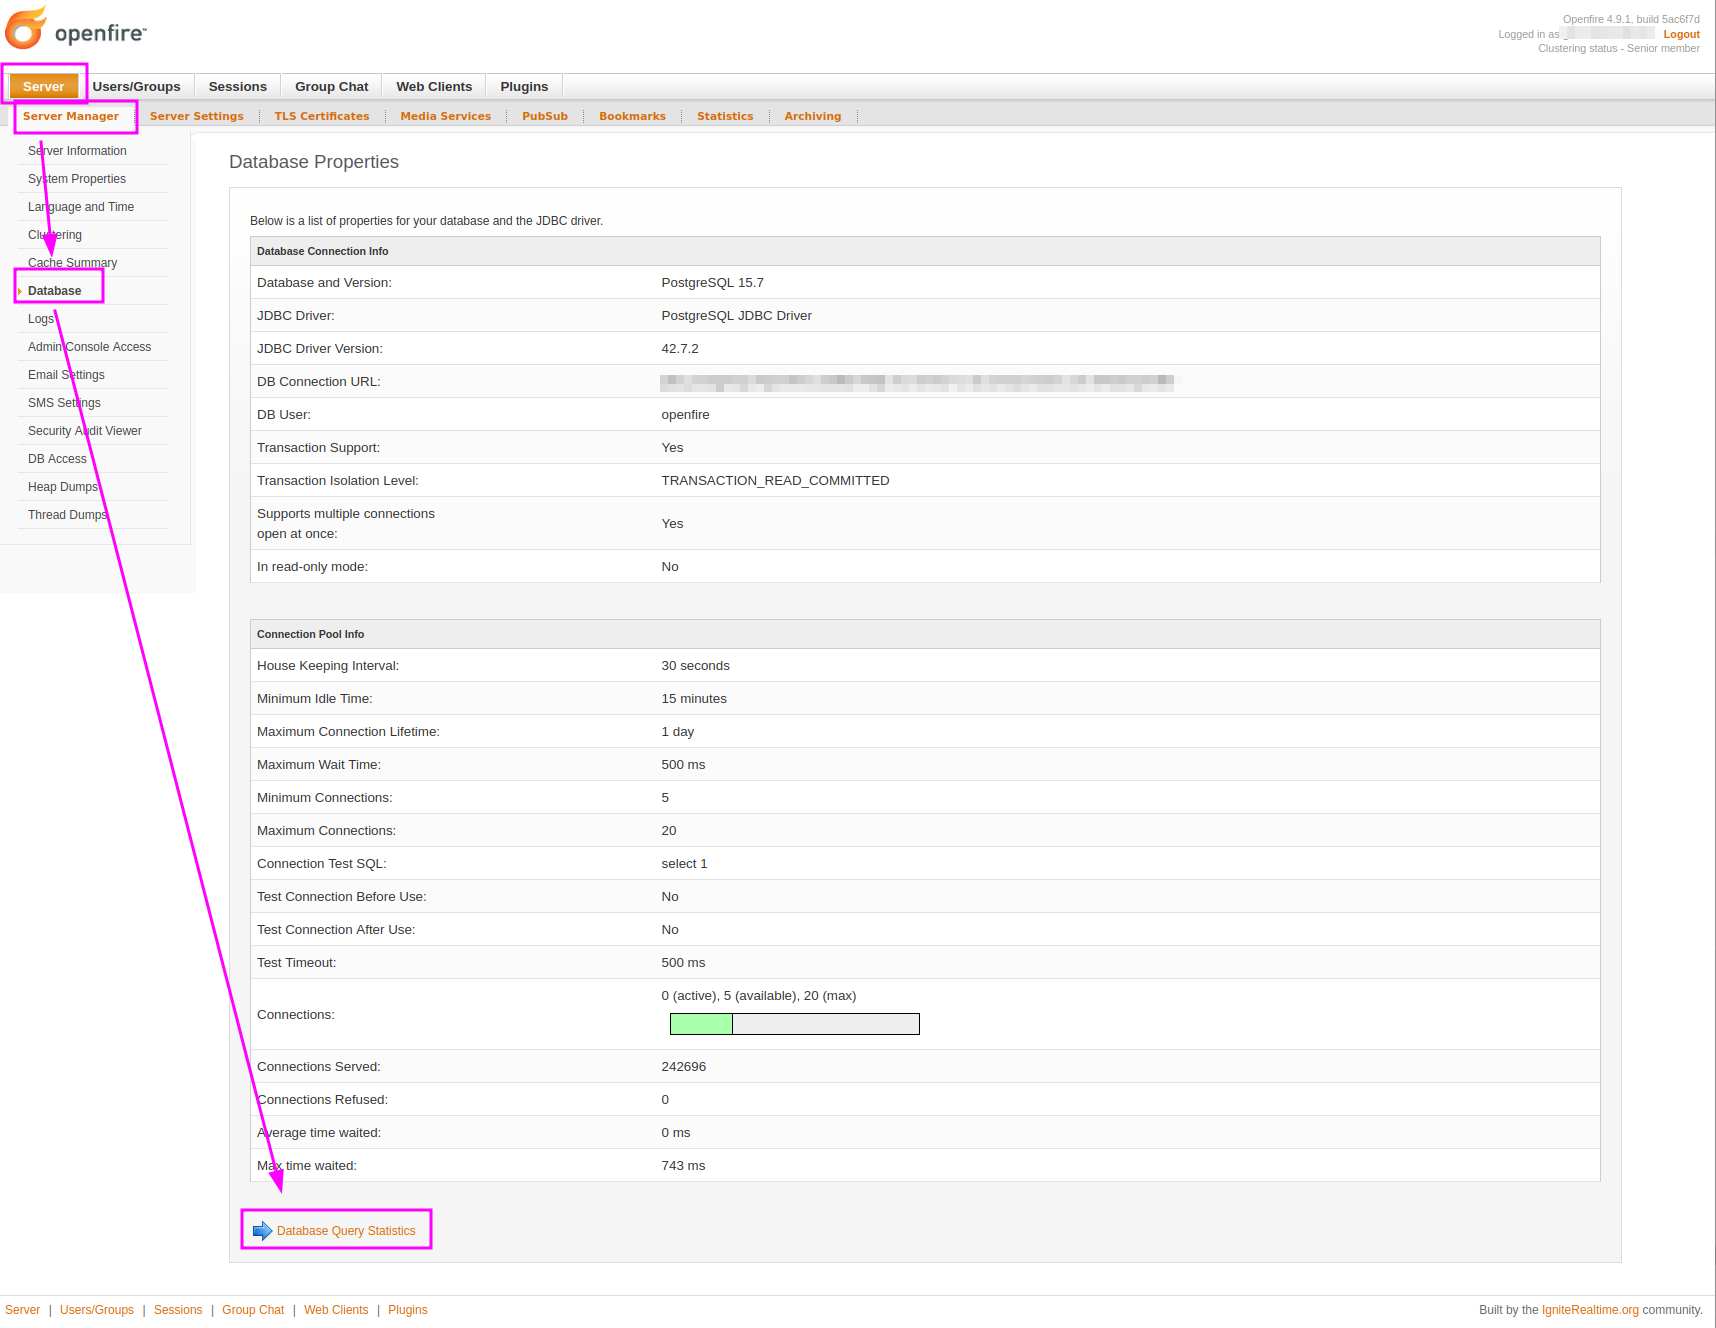The image size is (1716, 1328).
Task: Click the Web Clients footer link
Action: pos(336,1310)
